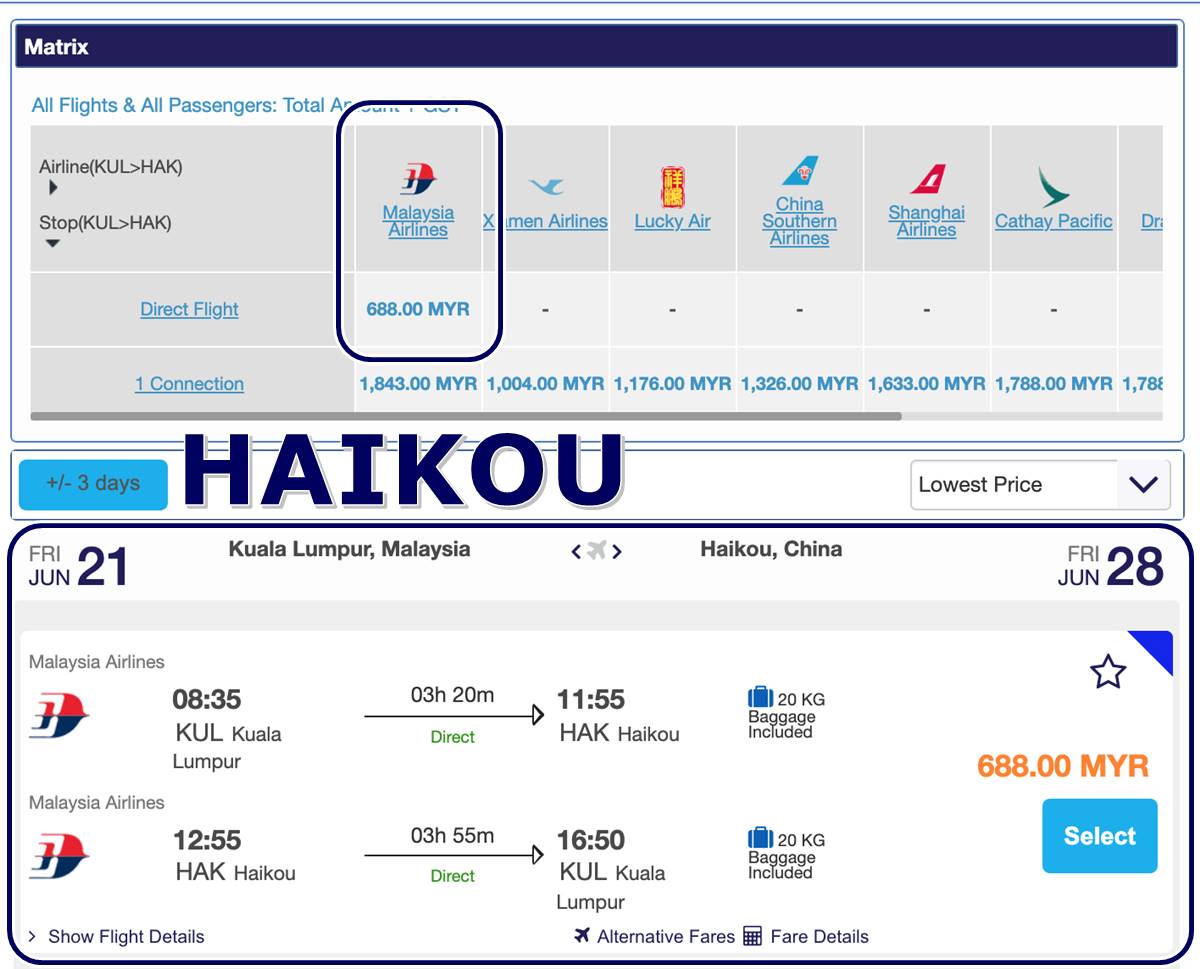The width and height of the screenshot is (1200, 969).
Task: Click the 08:35 departure time
Action: [x=207, y=699]
